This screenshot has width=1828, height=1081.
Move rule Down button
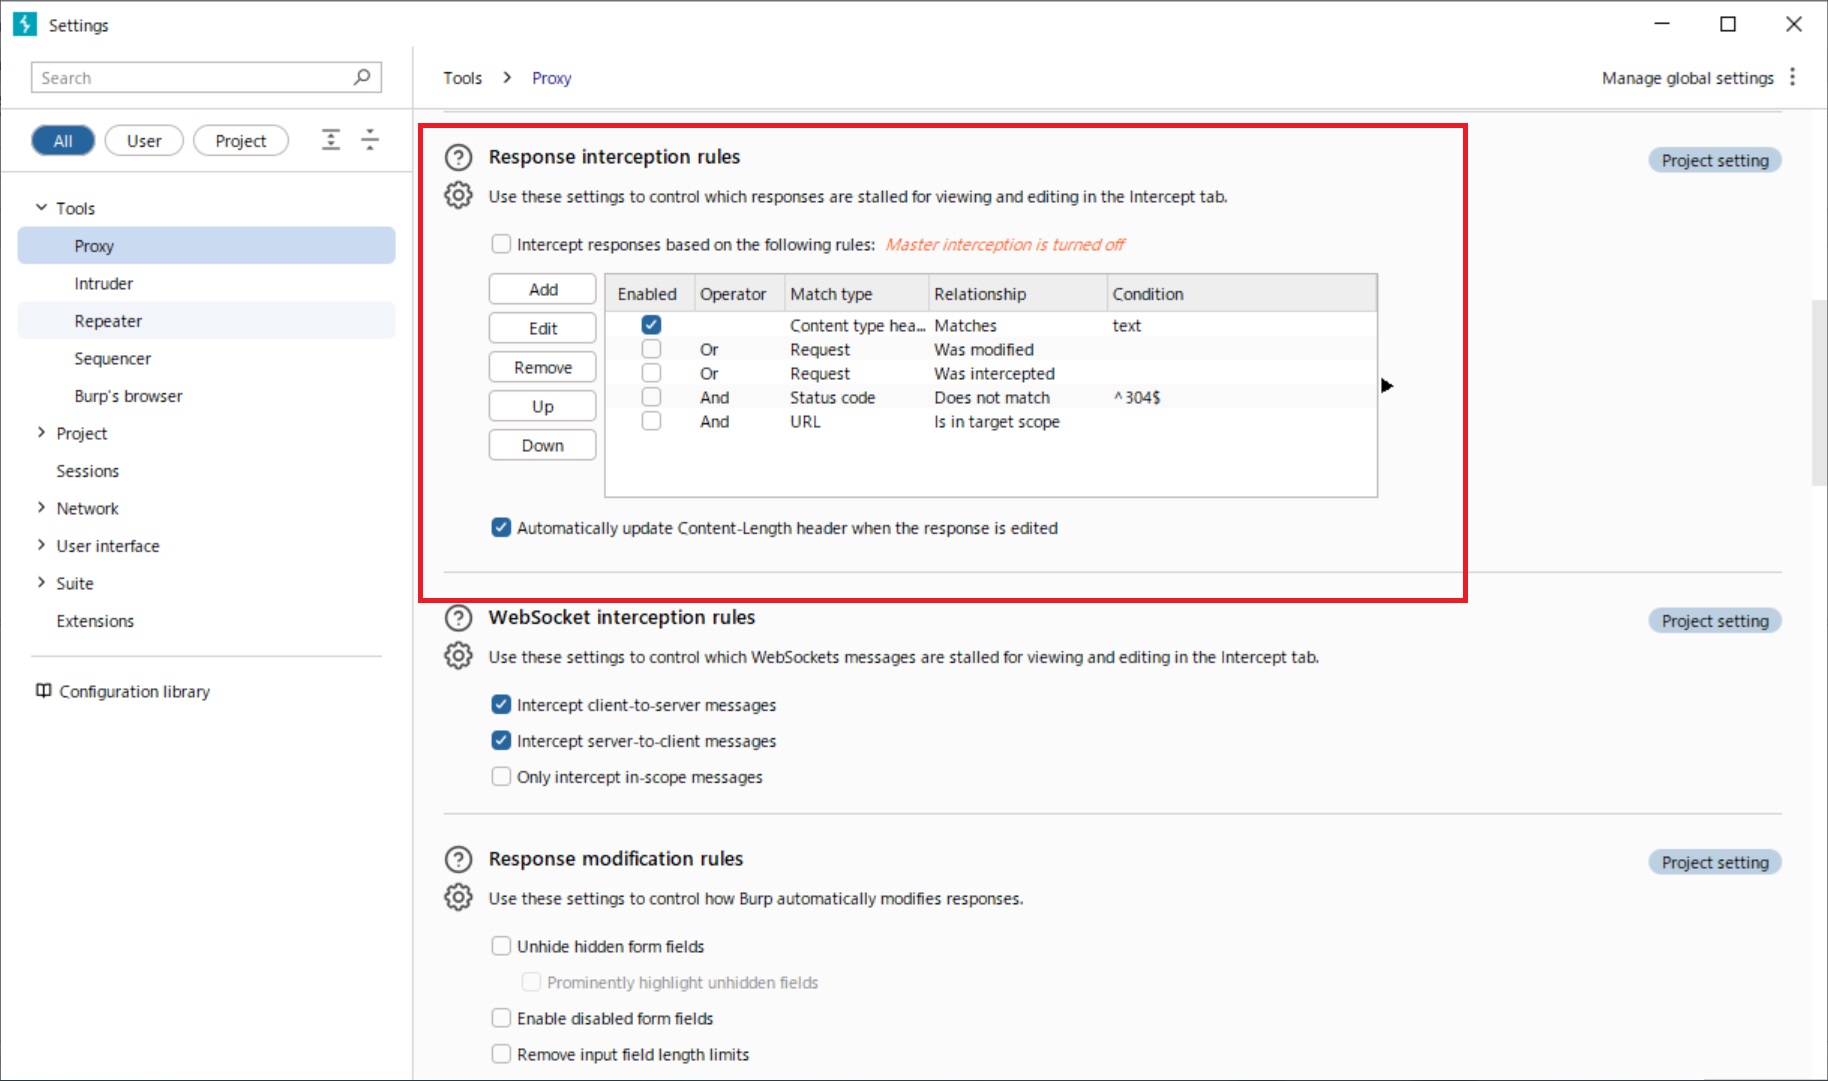(543, 445)
